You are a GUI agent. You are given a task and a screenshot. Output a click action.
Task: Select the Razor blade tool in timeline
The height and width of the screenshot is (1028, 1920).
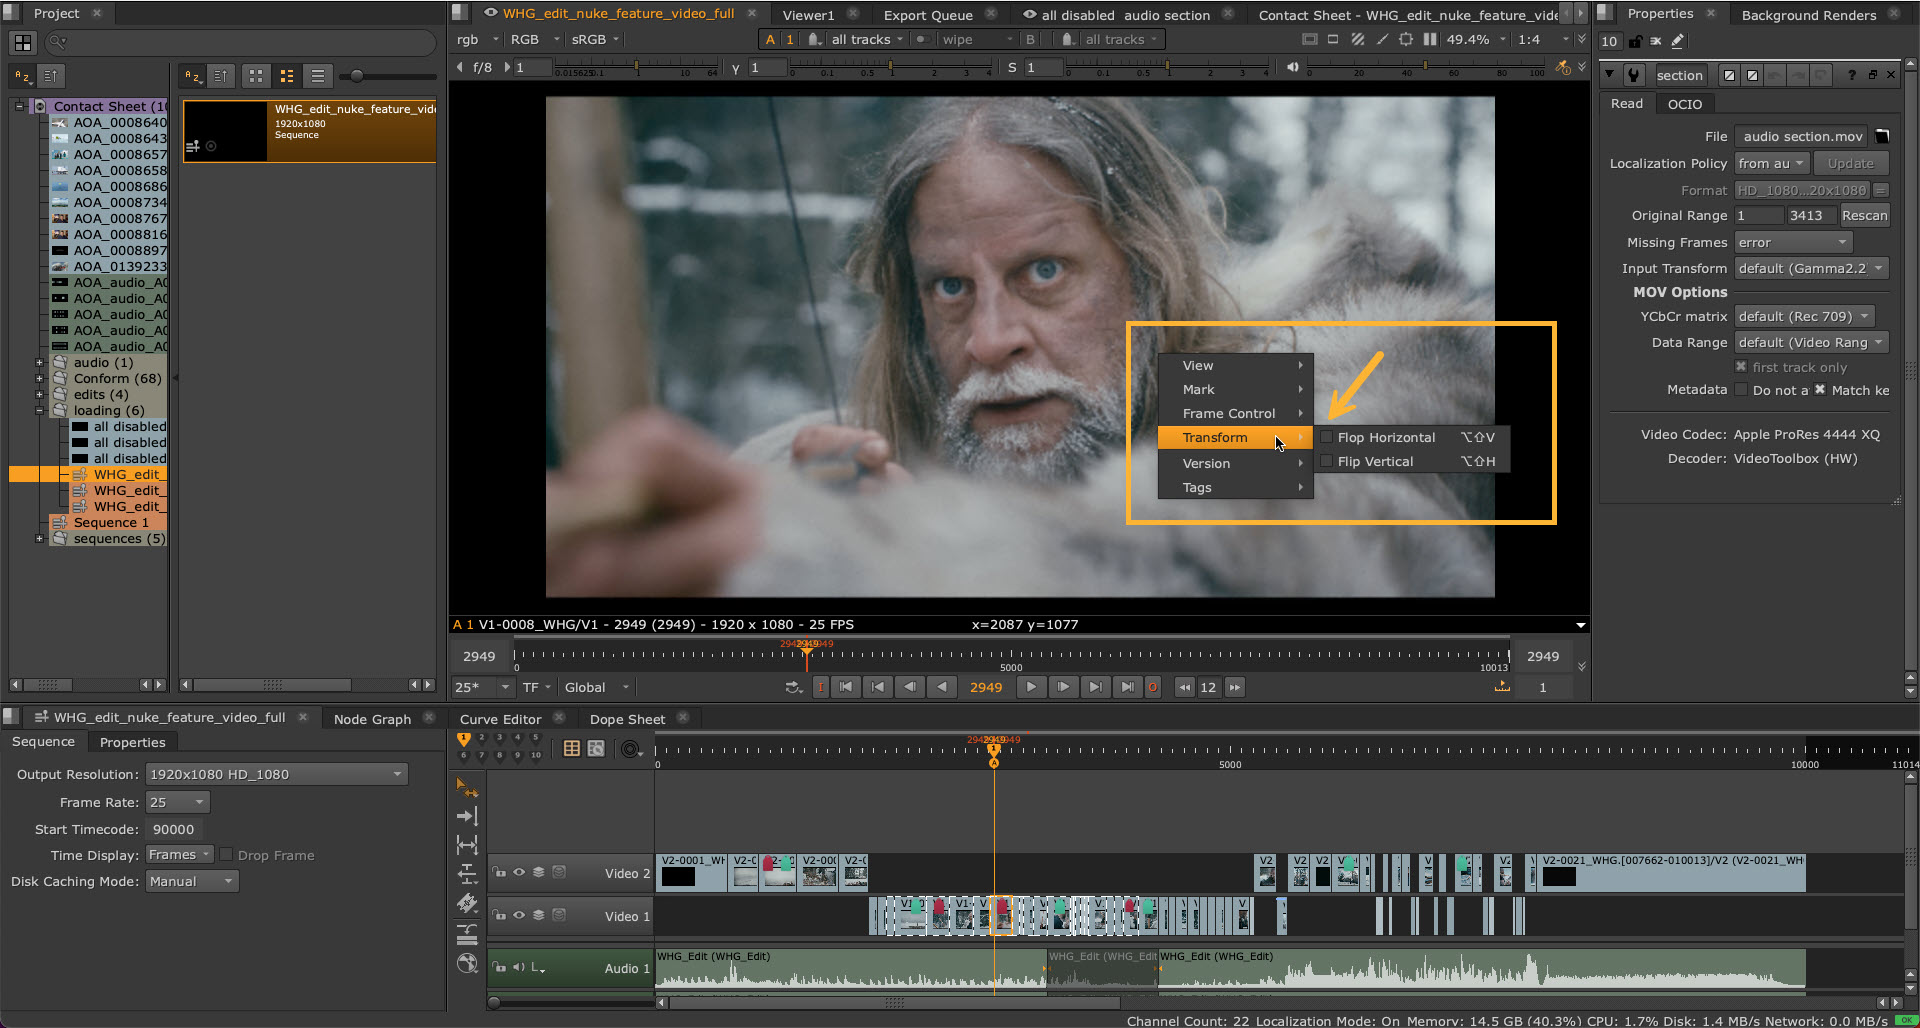(467, 904)
